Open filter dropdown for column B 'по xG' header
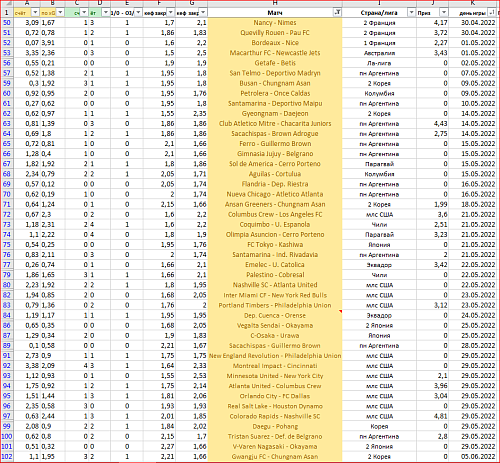This screenshot has width=500, height=463. coord(60,13)
